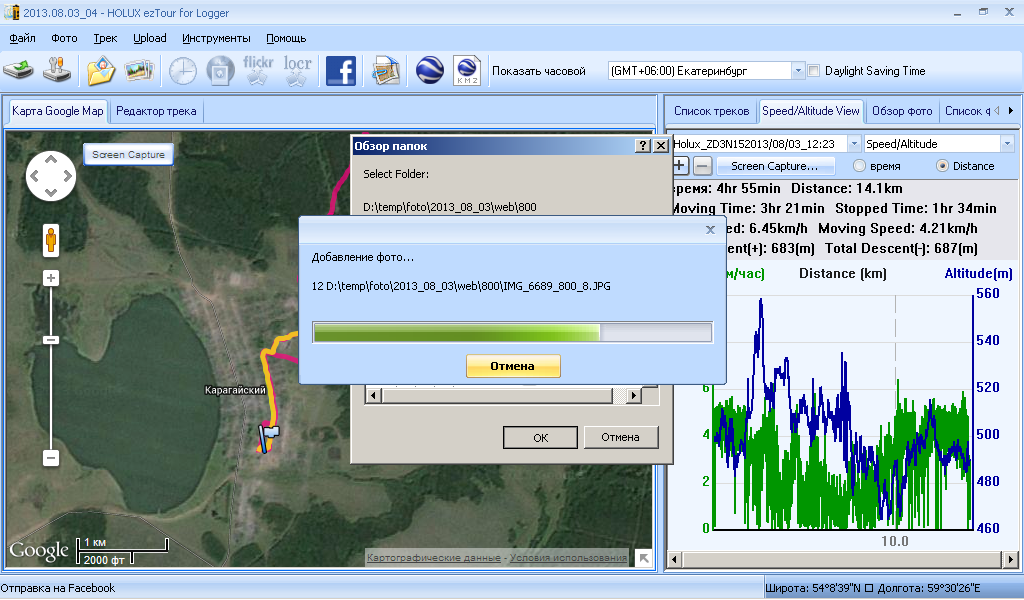Click chart scrollbar left arrow
Viewport: 1024px width, 600px height.
(x=675, y=560)
